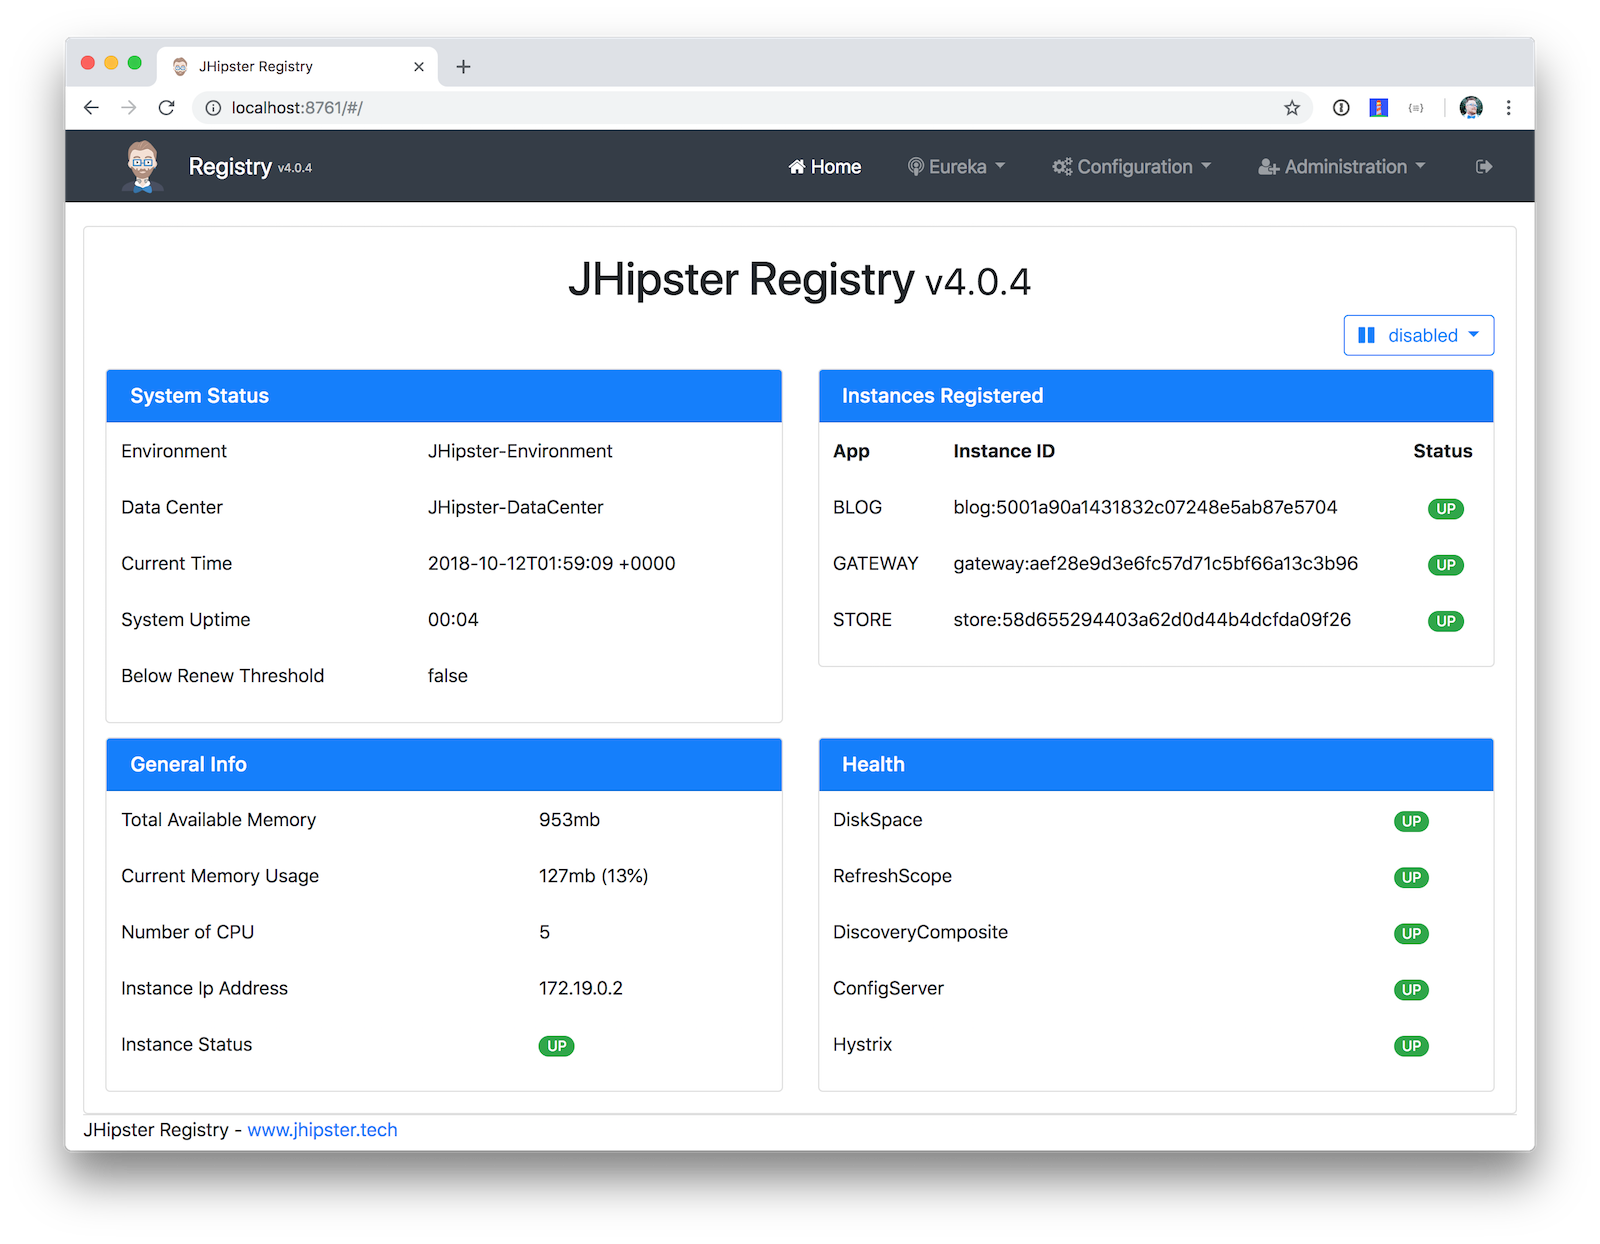
Task: Click the JHipster mascot logo
Action: tap(143, 166)
